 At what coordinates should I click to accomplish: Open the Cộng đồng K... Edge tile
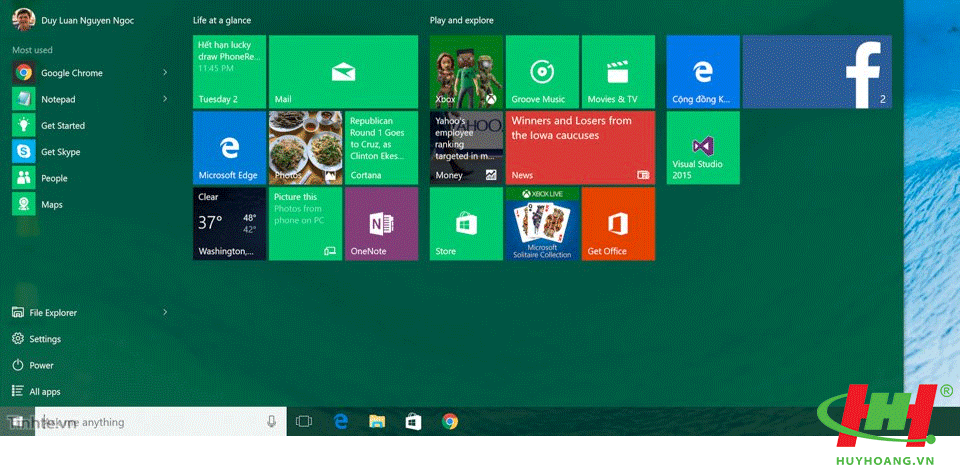(x=703, y=72)
